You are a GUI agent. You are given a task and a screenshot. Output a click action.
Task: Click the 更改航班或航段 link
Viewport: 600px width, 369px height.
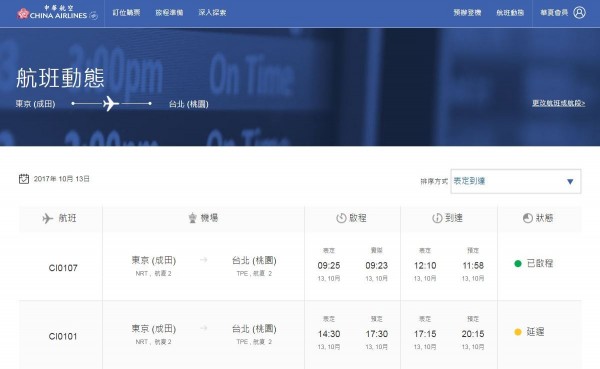pyautogui.click(x=558, y=103)
